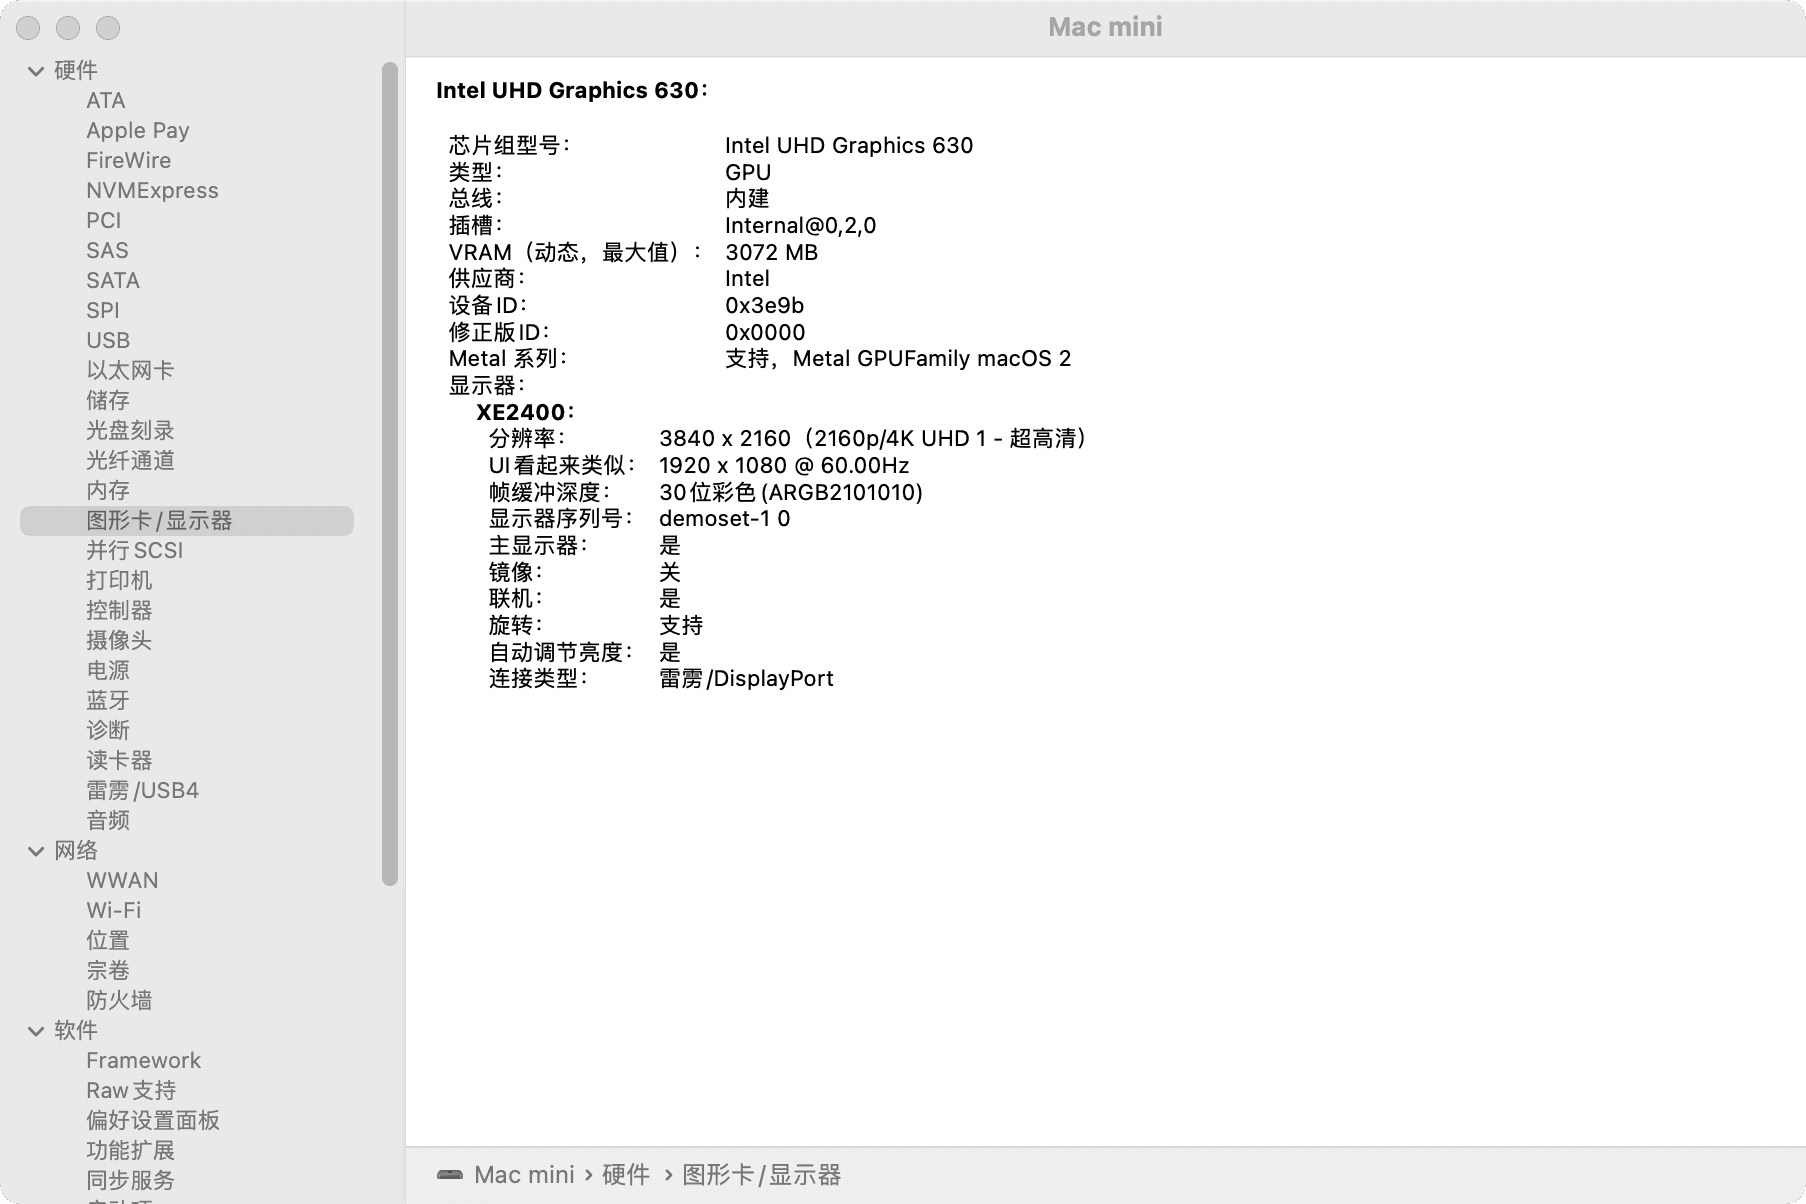Select 储存 in the sidebar
Viewport: 1806px width, 1204px height.
(x=108, y=401)
